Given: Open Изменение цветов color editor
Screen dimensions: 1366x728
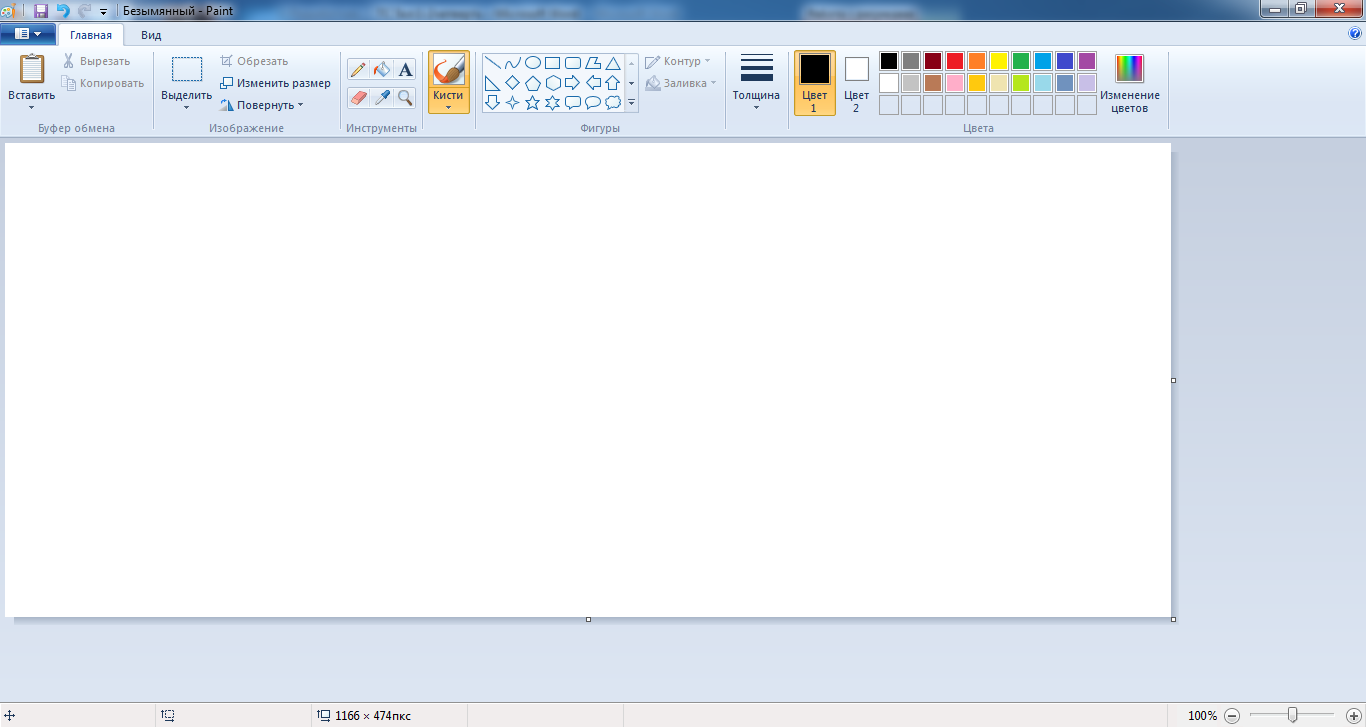Looking at the screenshot, I should pyautogui.click(x=1130, y=83).
